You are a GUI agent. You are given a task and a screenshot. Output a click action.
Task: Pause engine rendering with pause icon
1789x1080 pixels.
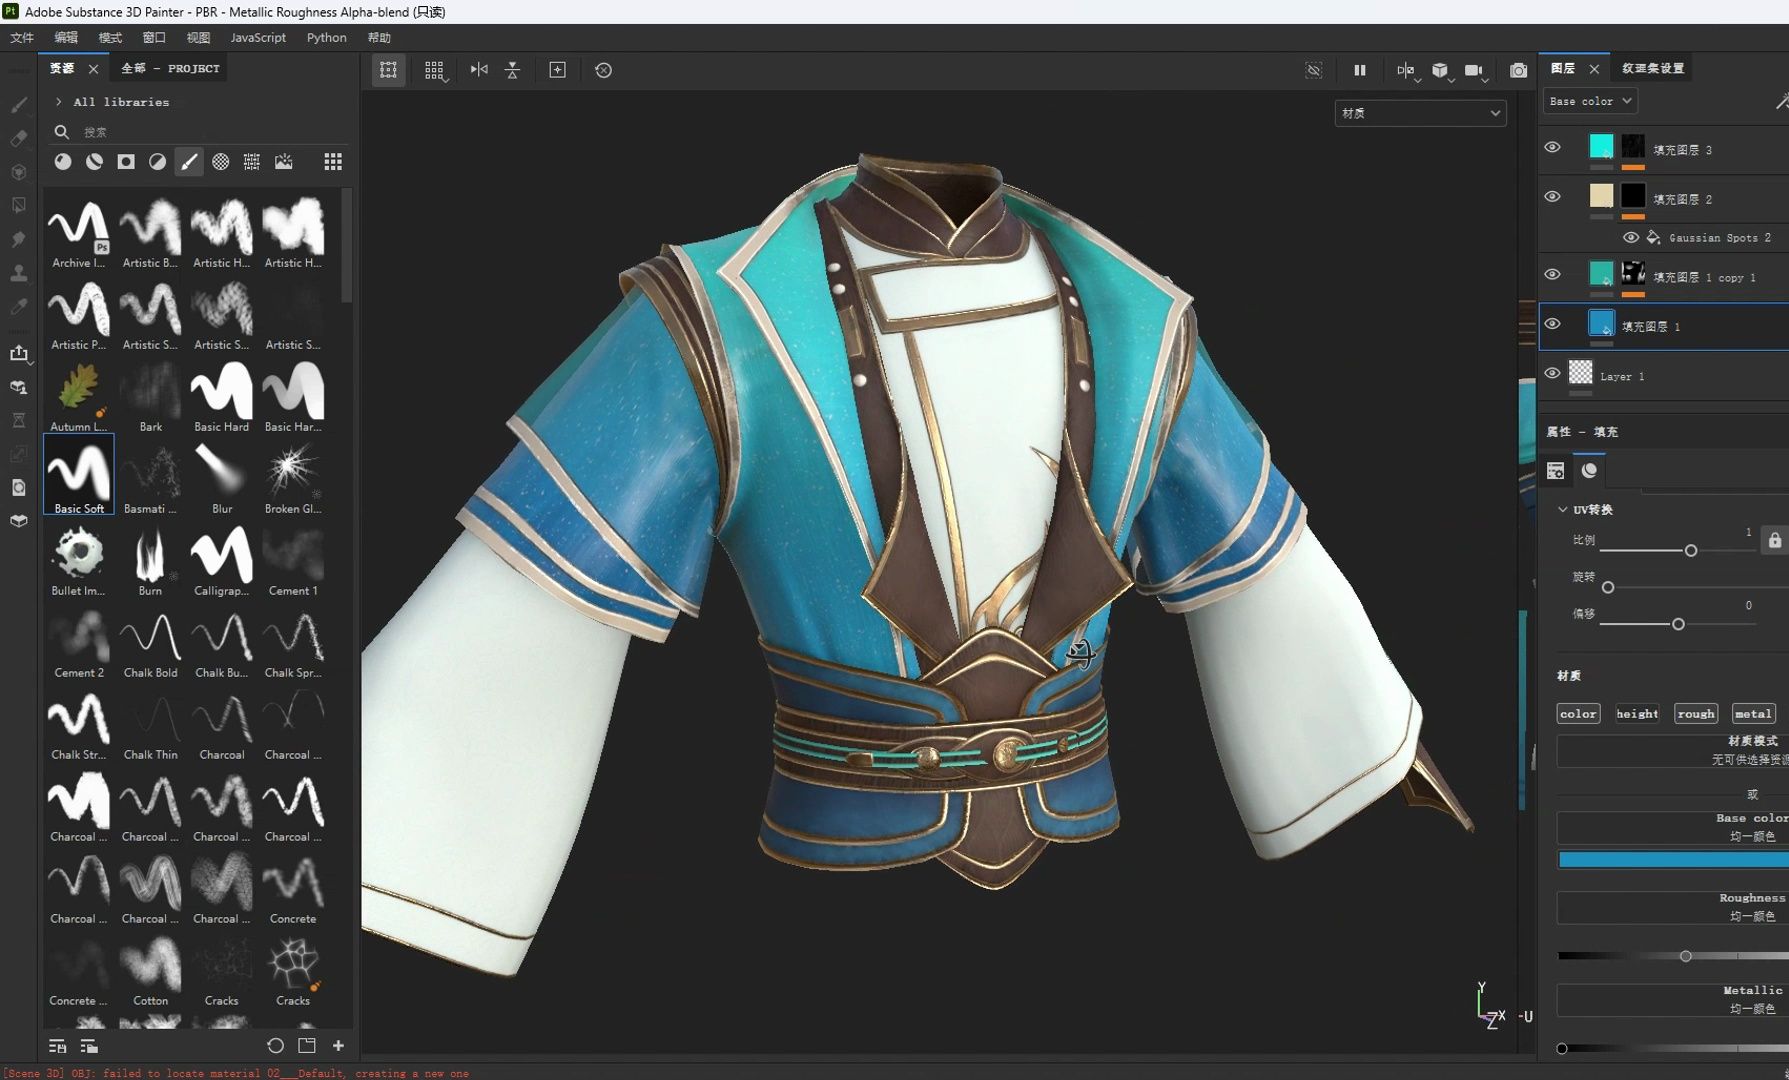tap(1359, 70)
